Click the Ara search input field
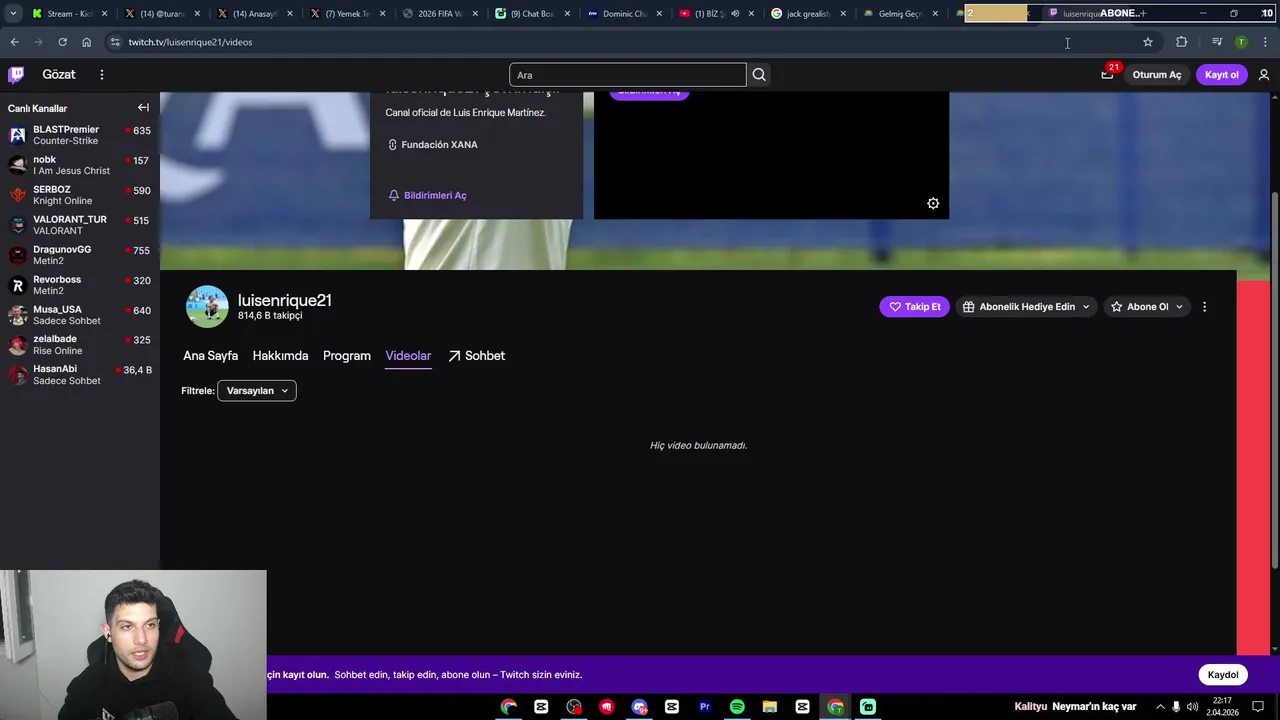This screenshot has width=1280, height=720. point(628,75)
